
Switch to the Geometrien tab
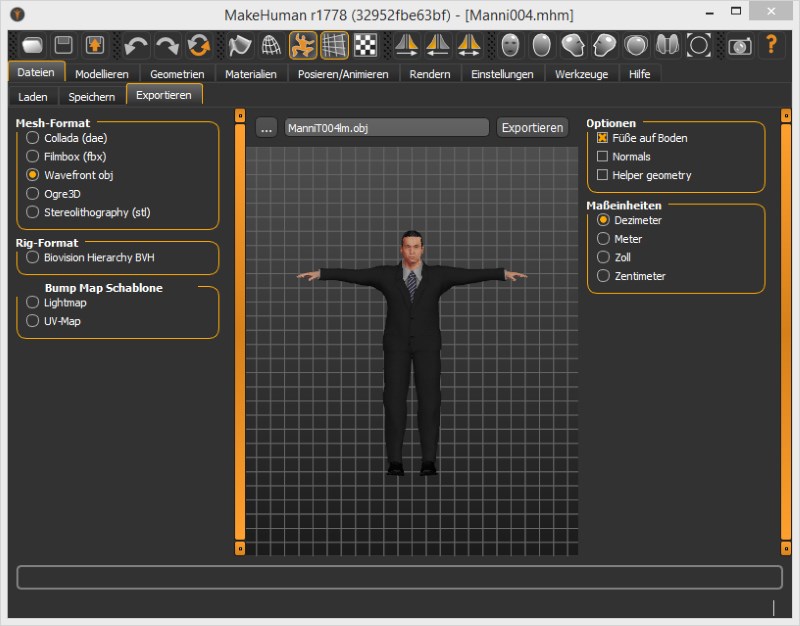pos(177,74)
